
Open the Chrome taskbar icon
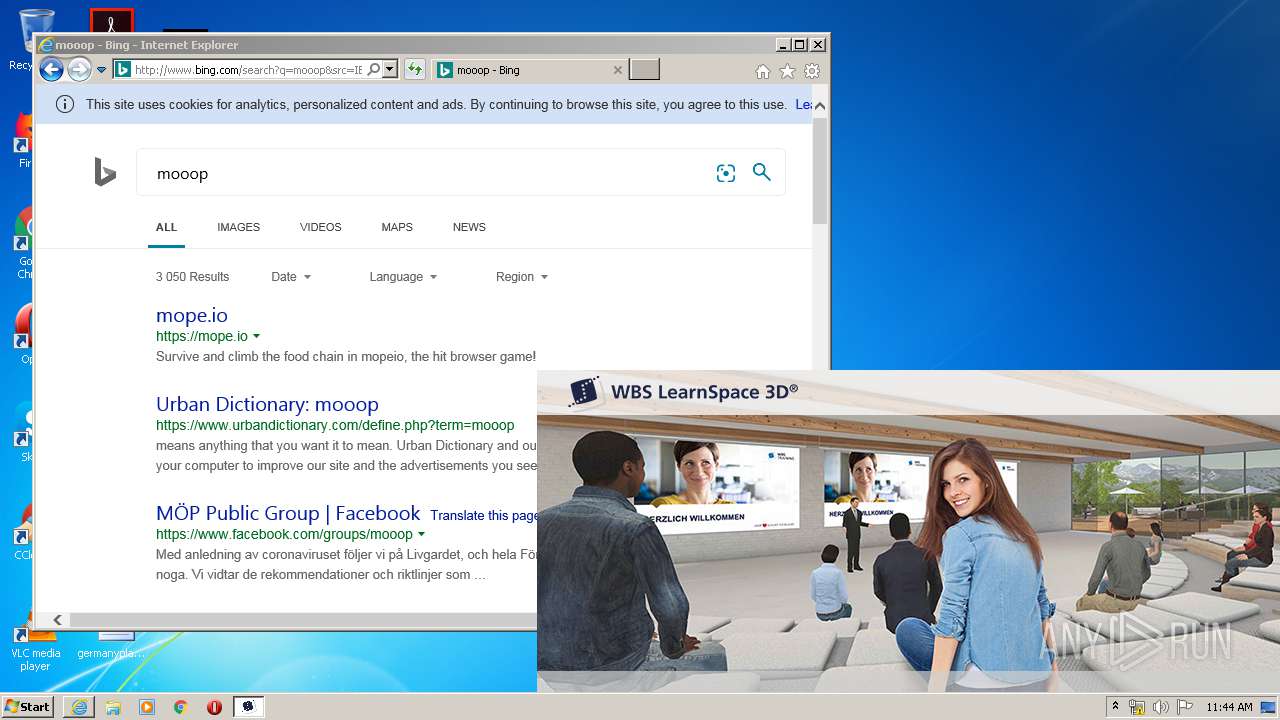click(x=181, y=707)
